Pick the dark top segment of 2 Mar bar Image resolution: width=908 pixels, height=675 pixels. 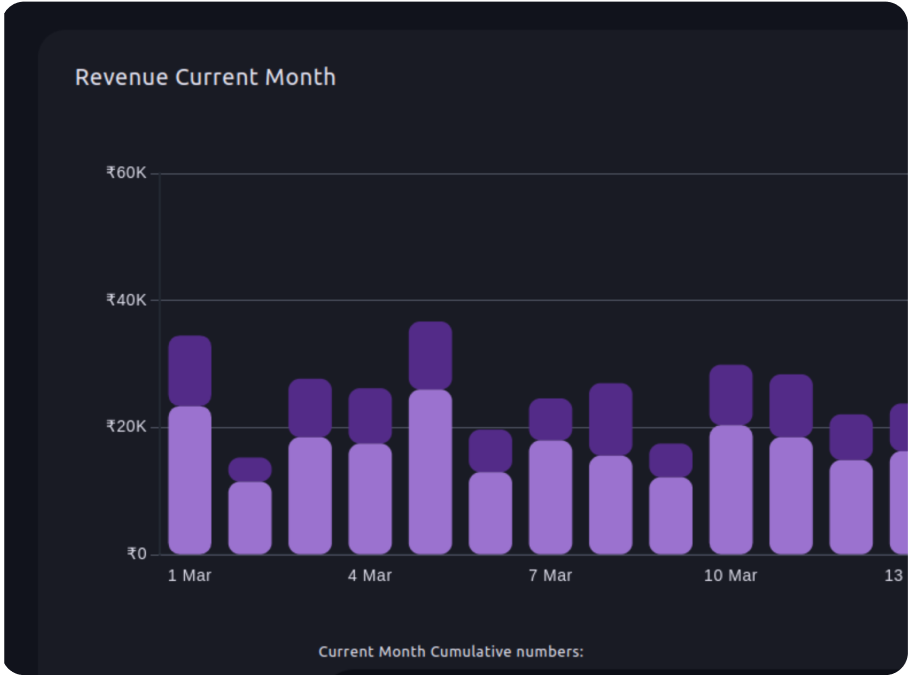250,469
